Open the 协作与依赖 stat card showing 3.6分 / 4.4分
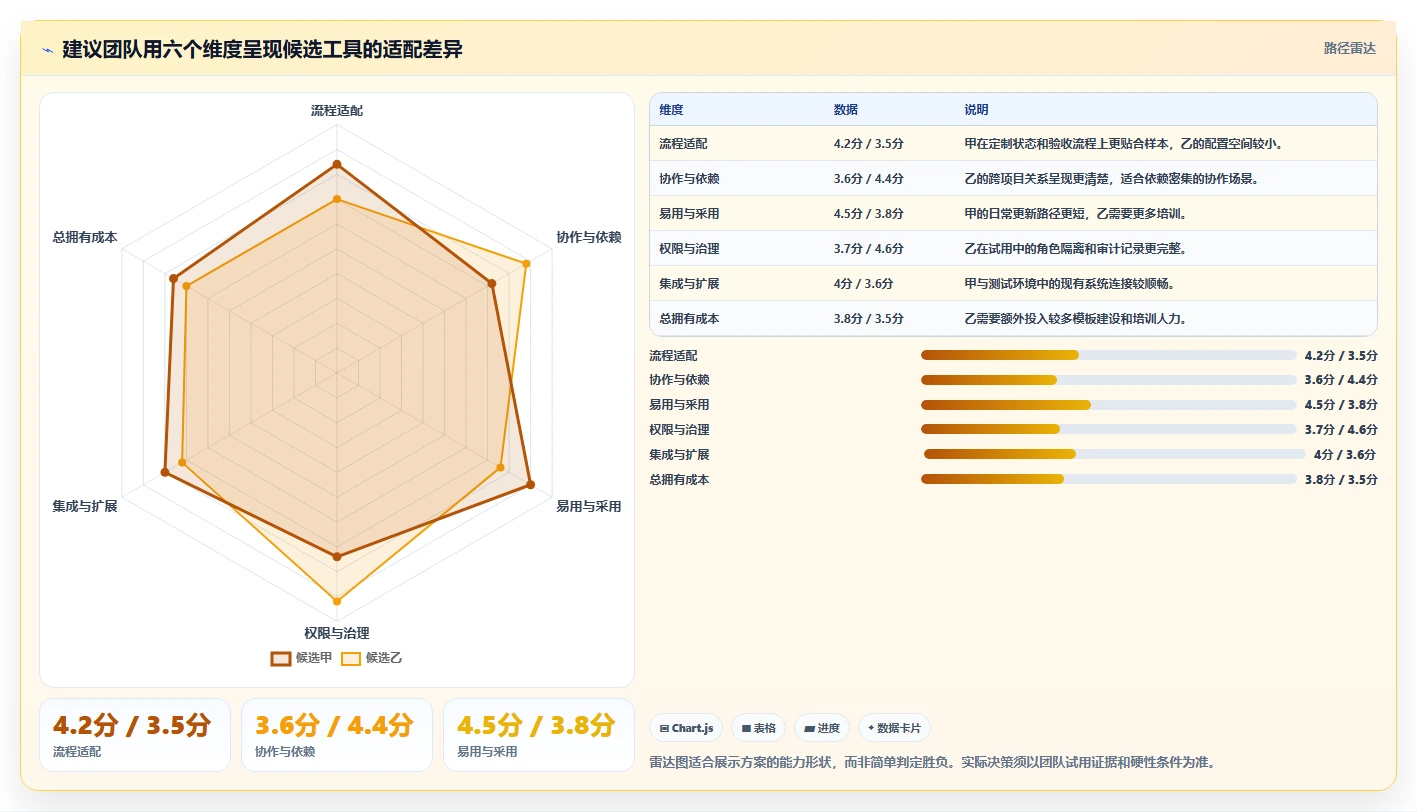 (337, 735)
